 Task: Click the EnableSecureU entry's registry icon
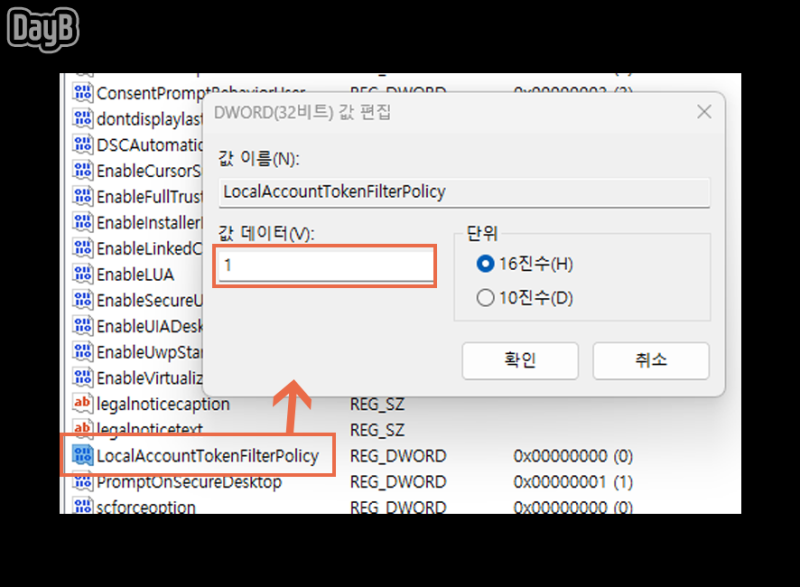click(x=83, y=300)
